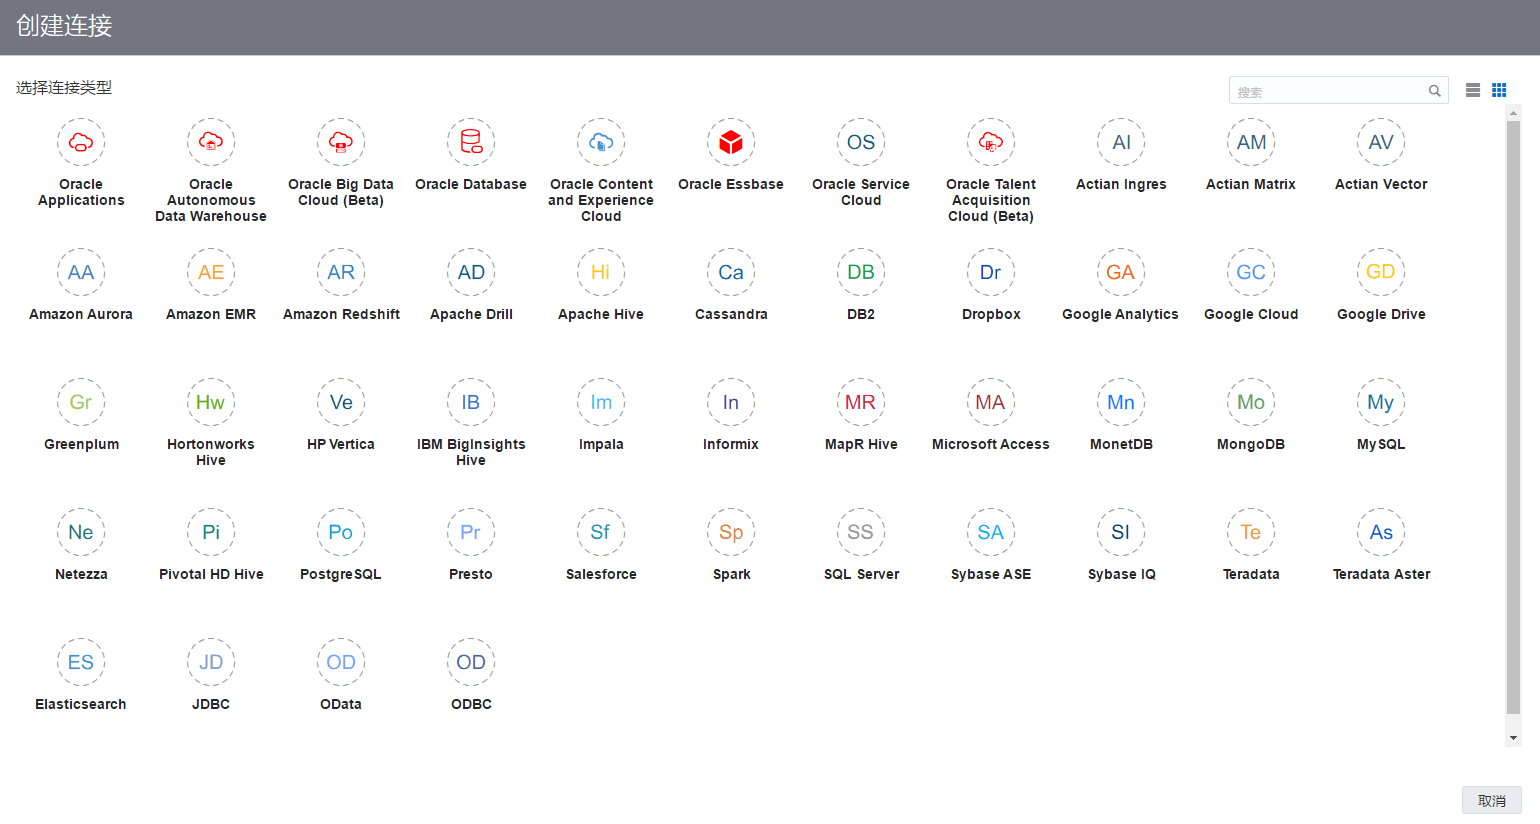Click the scrollbar up arrow

(x=1513, y=112)
